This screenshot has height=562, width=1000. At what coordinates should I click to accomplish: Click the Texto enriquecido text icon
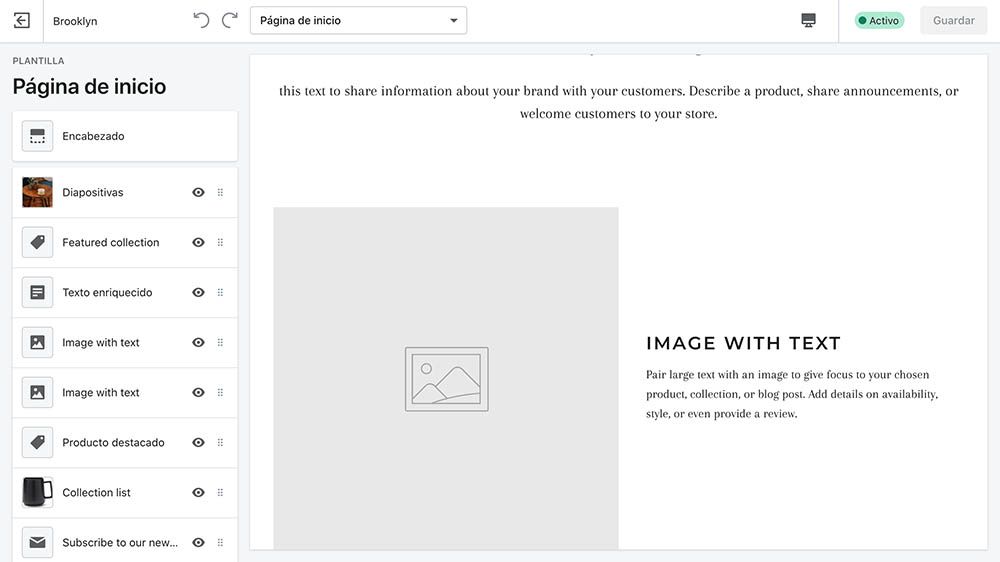tap(38, 292)
